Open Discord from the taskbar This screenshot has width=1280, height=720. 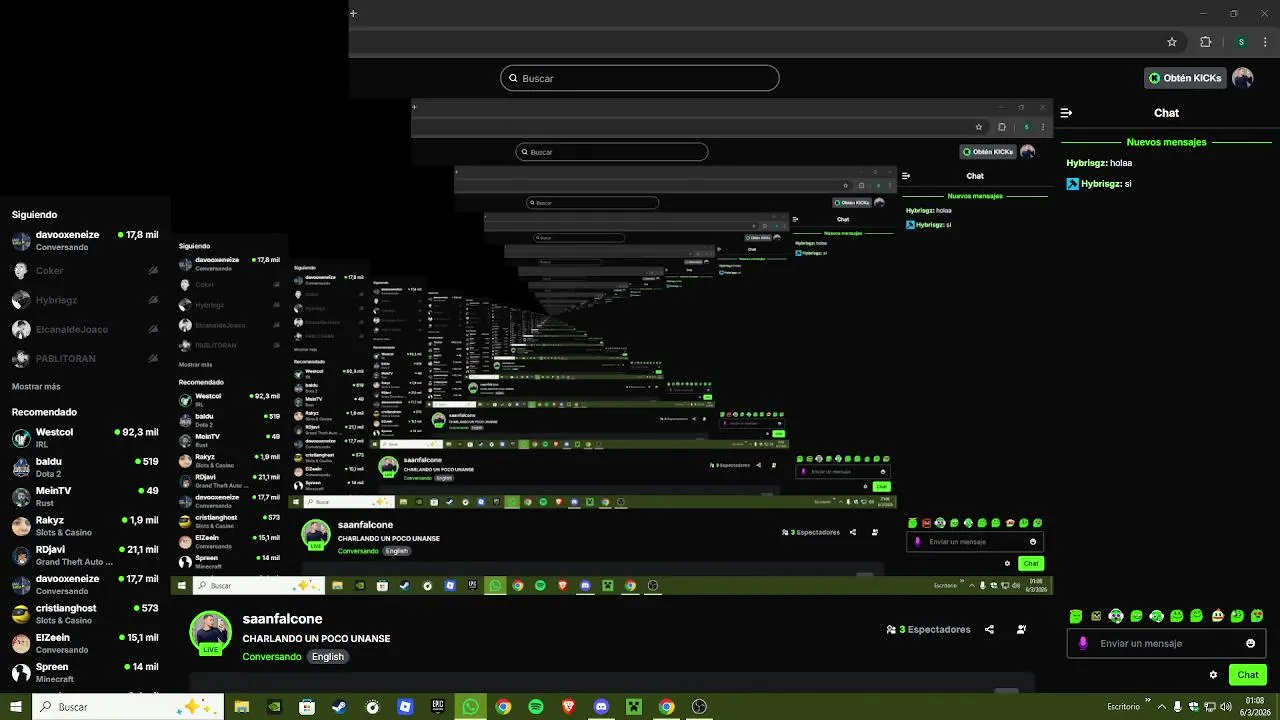tap(601, 707)
